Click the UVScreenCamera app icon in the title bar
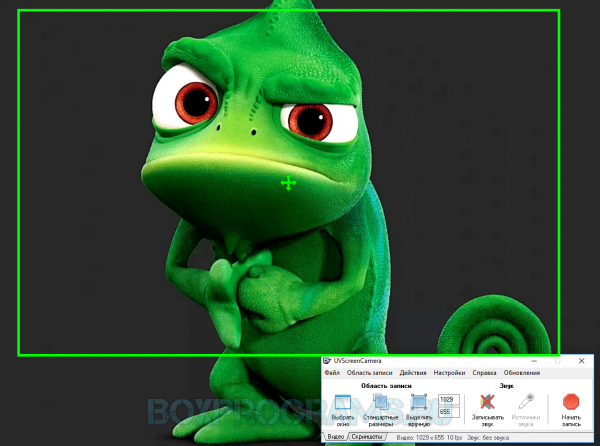Image resolution: width=600 pixels, height=446 pixels. click(327, 361)
